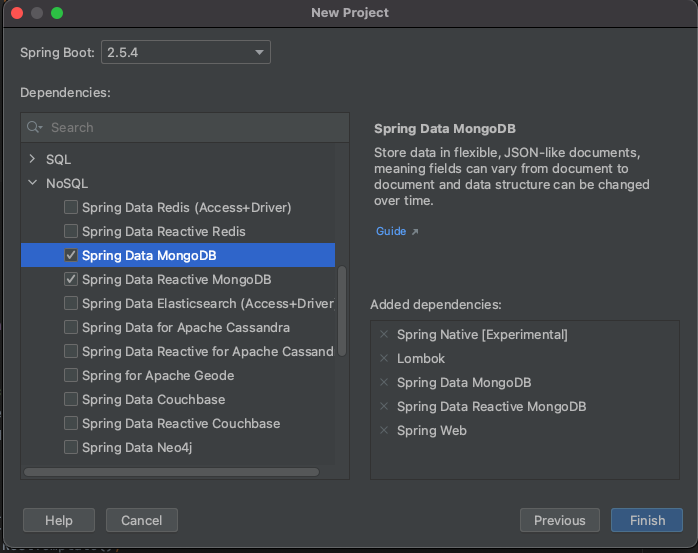Image resolution: width=698 pixels, height=553 pixels.
Task: Check the Spring Data Neo4j checkbox
Action: click(x=71, y=448)
